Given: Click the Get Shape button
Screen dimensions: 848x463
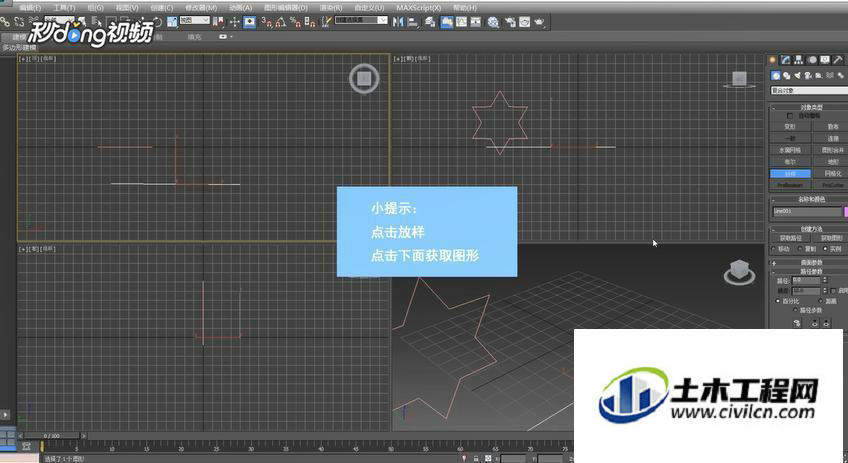Looking at the screenshot, I should 831,239.
